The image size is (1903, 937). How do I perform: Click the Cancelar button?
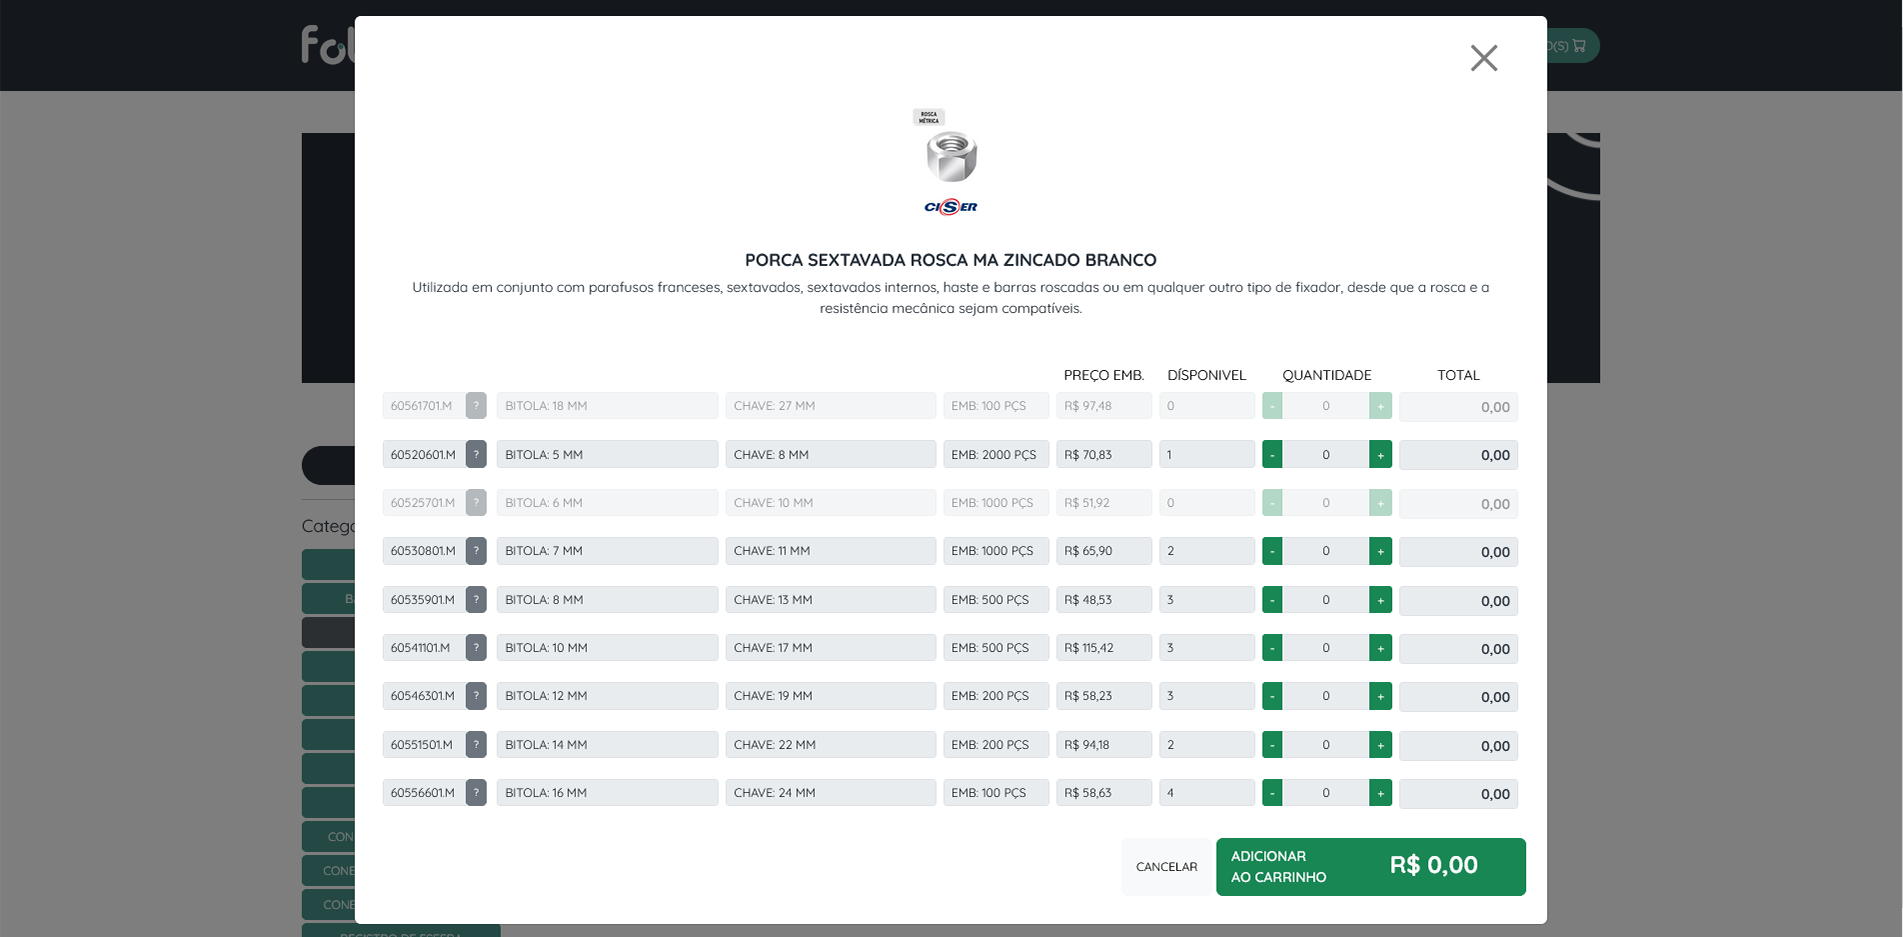point(1166,867)
